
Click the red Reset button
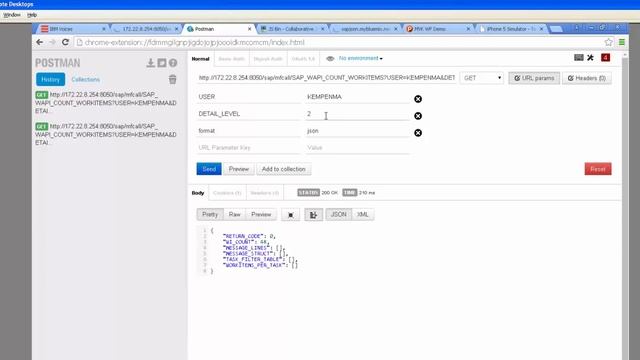tap(598, 169)
